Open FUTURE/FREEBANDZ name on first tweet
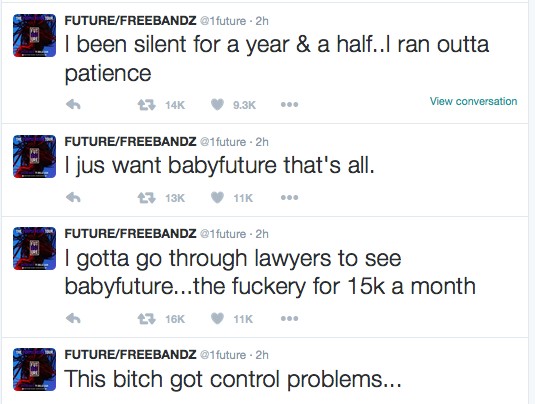The image size is (535, 404). 130,20
